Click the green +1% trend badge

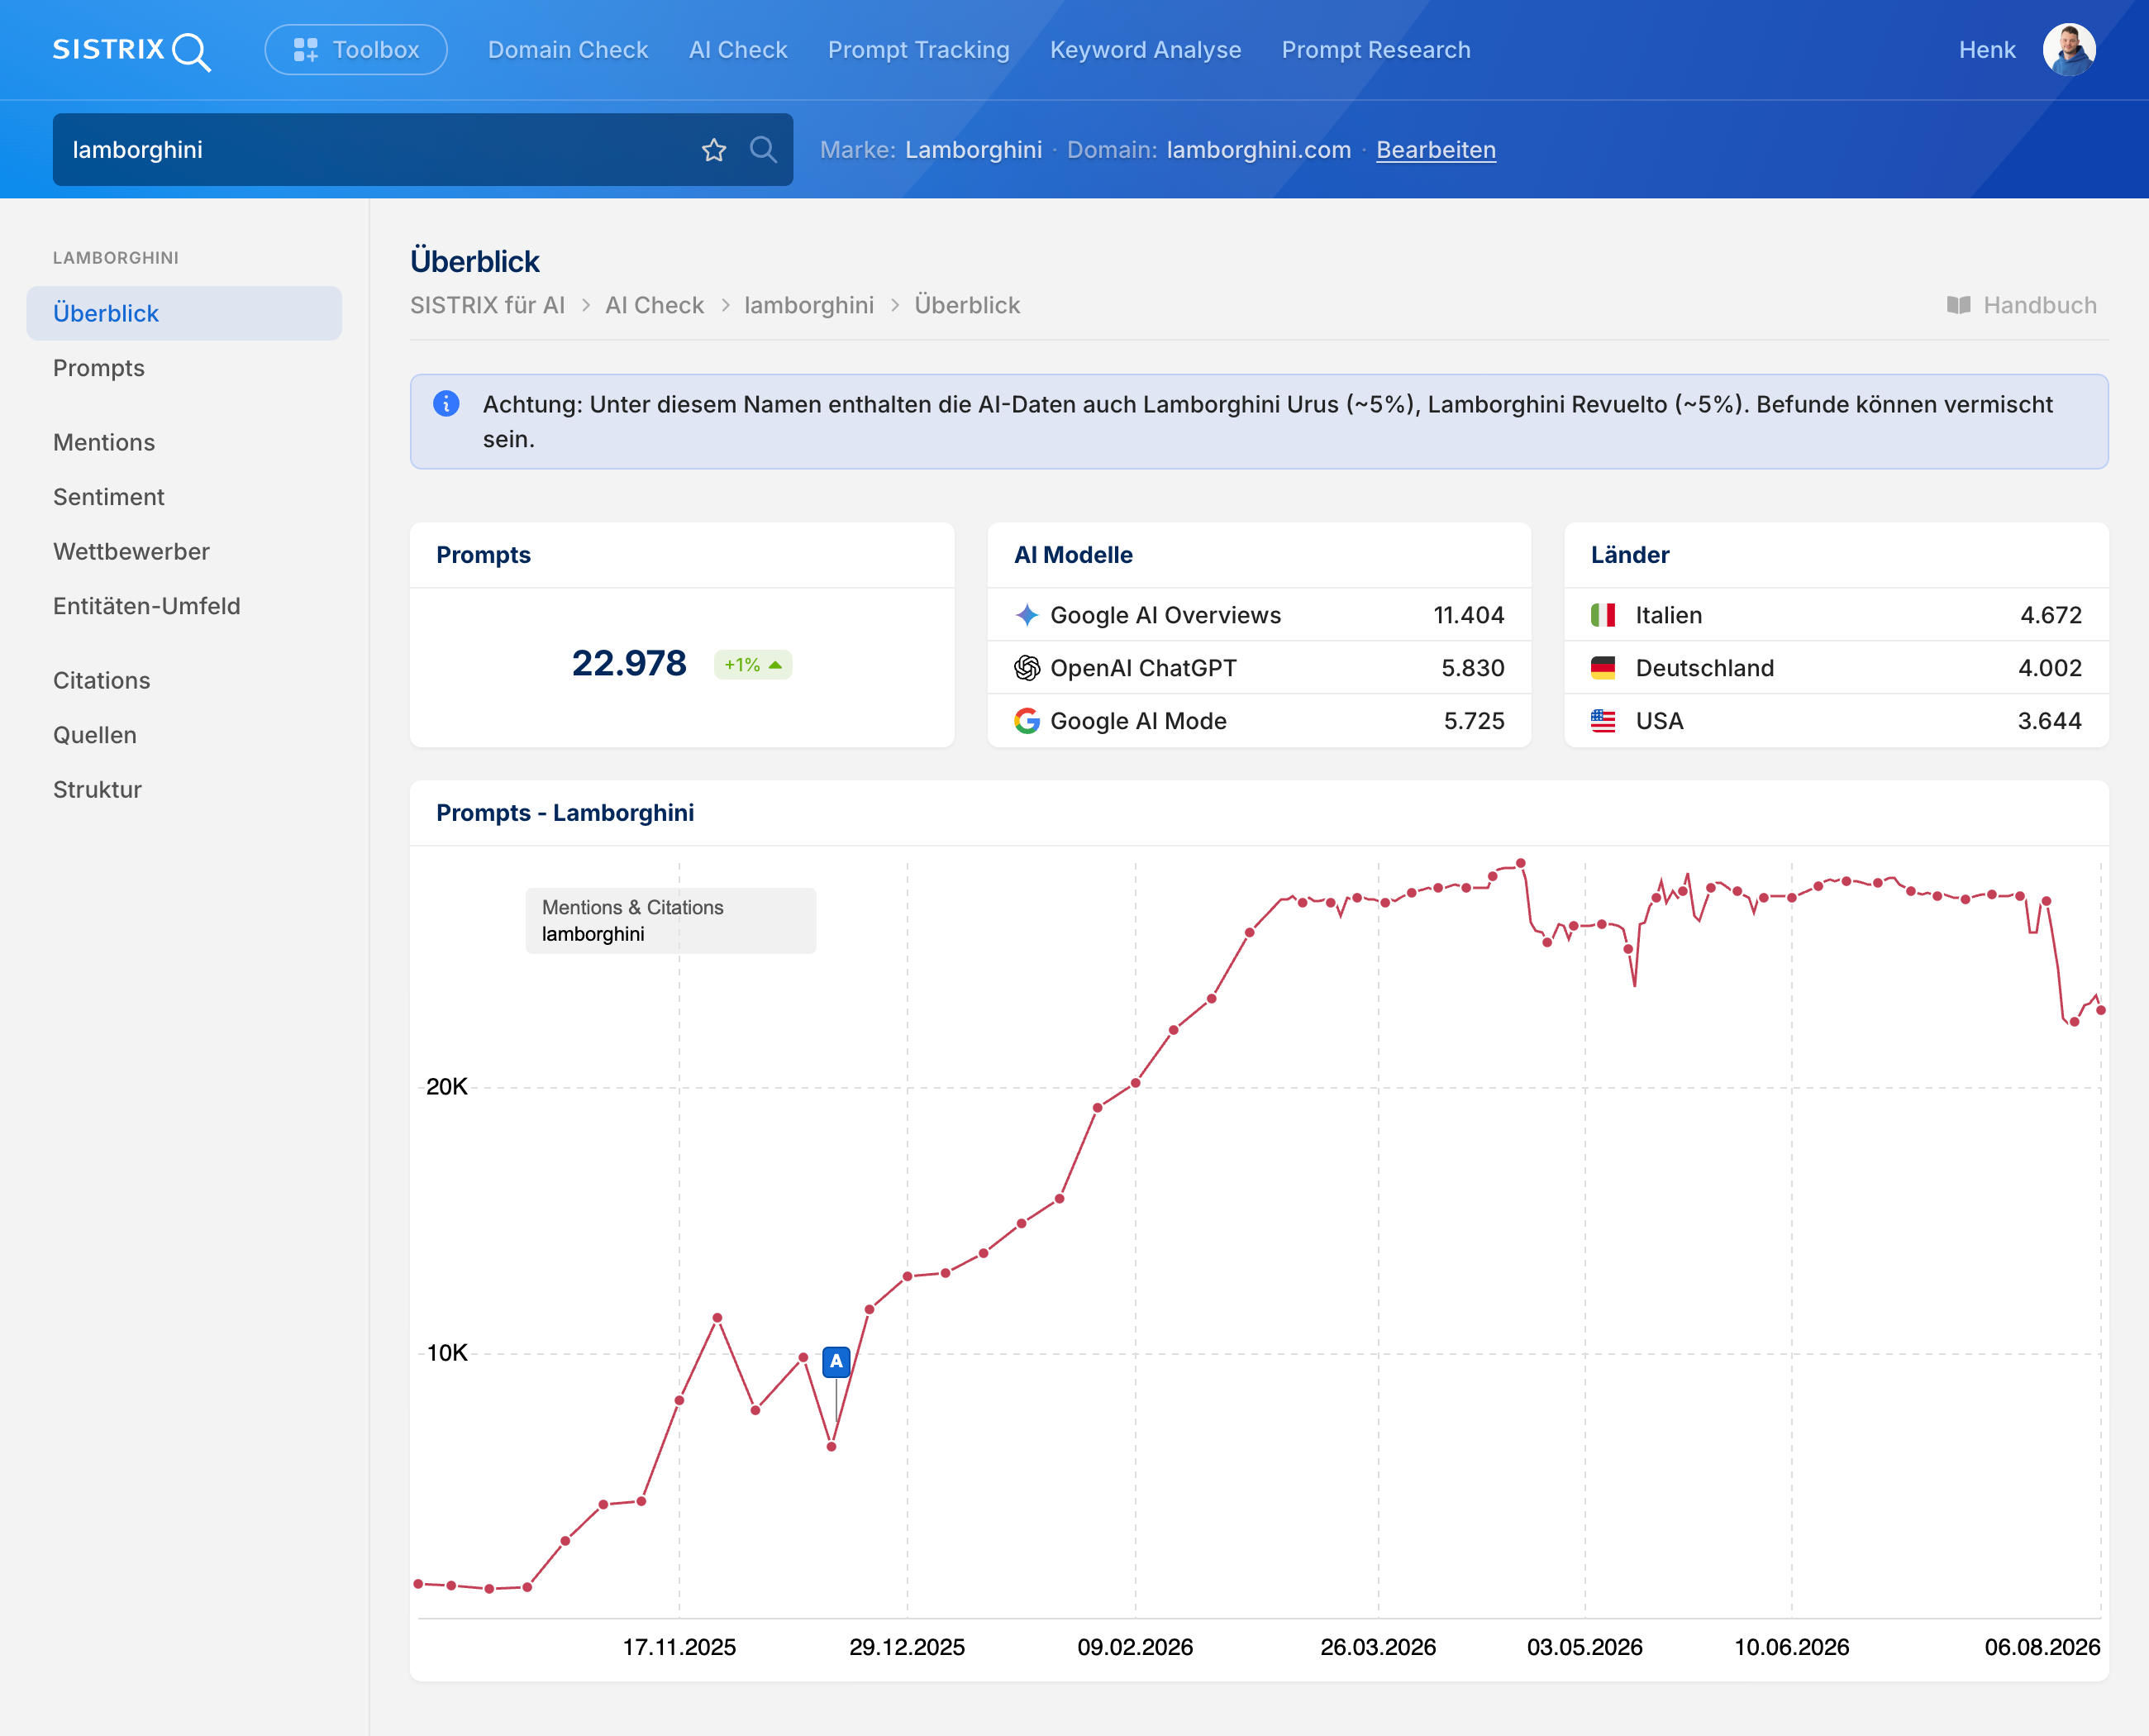(x=753, y=665)
